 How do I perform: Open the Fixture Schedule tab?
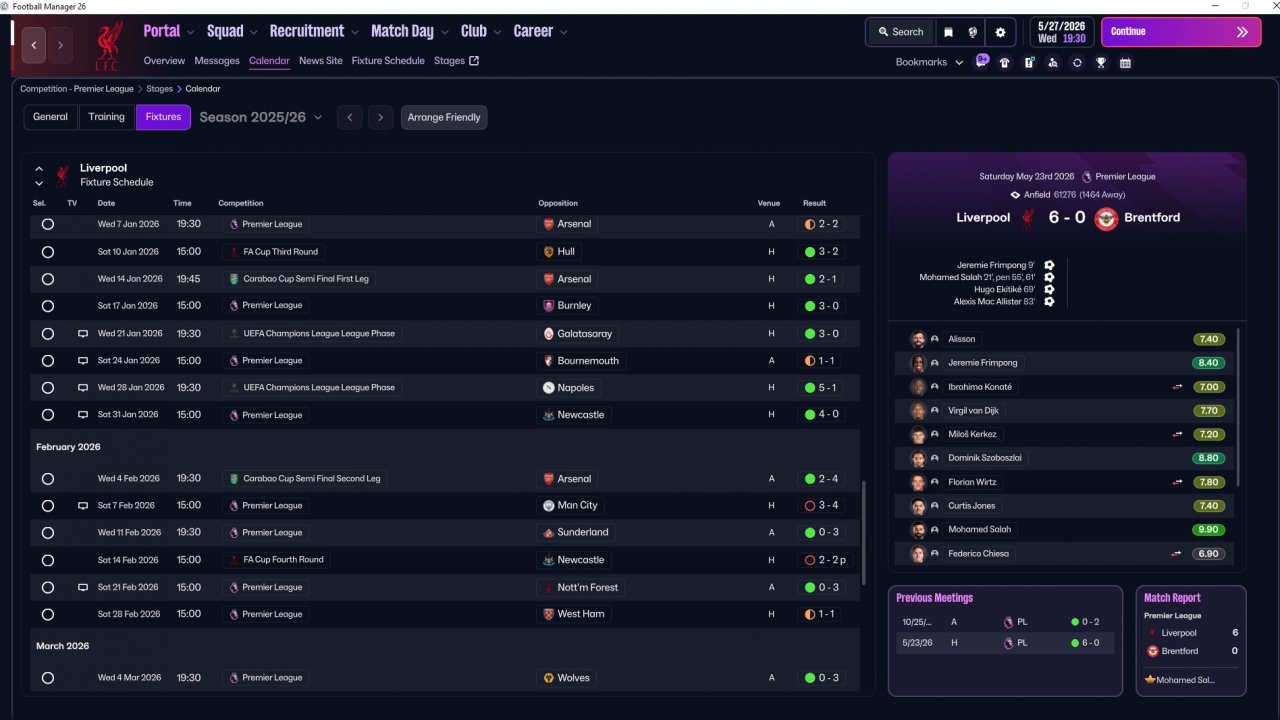point(388,61)
